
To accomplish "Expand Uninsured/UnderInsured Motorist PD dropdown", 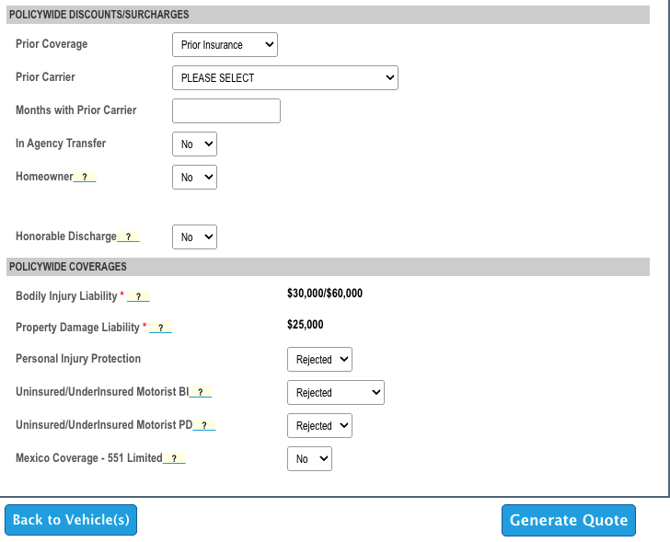I will pos(319,426).
